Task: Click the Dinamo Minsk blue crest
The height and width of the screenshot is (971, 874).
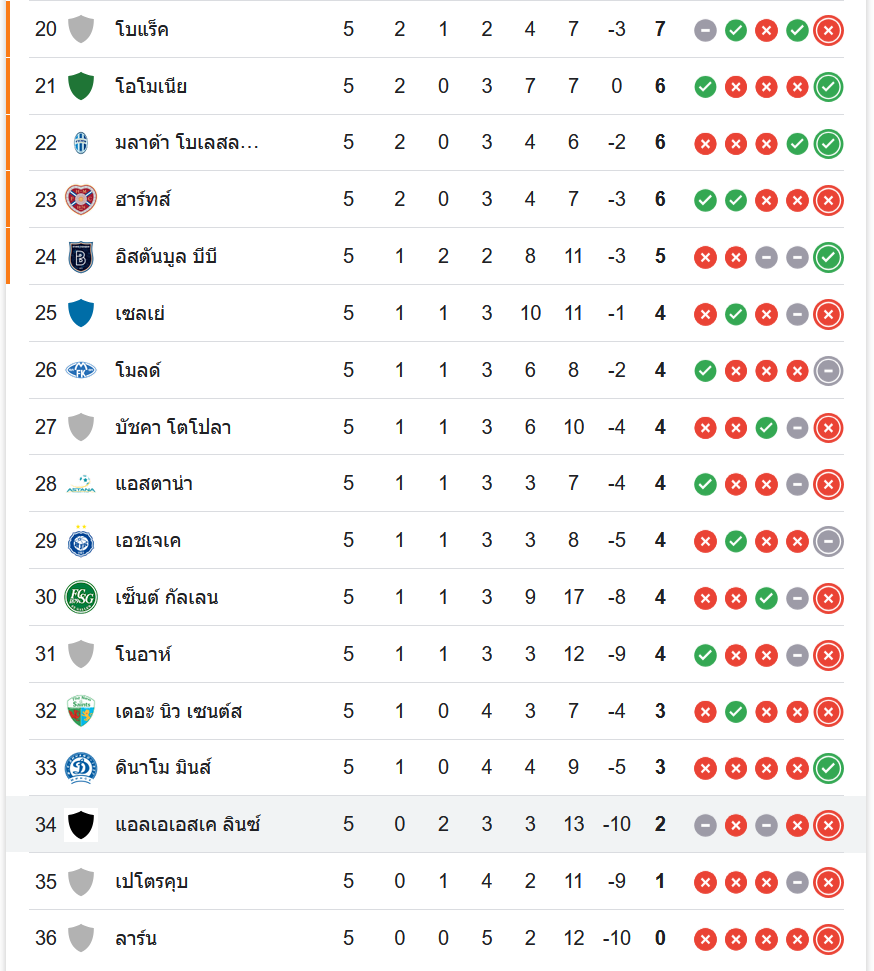Action: tap(80, 768)
